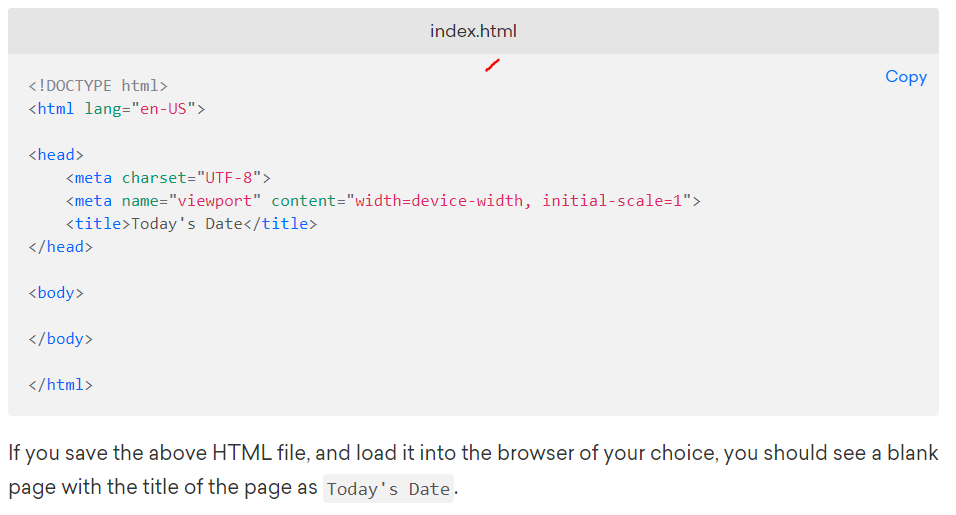This screenshot has height=515, width=956.
Task: Click the paragraph text about saving HTML file
Action: tap(473, 470)
